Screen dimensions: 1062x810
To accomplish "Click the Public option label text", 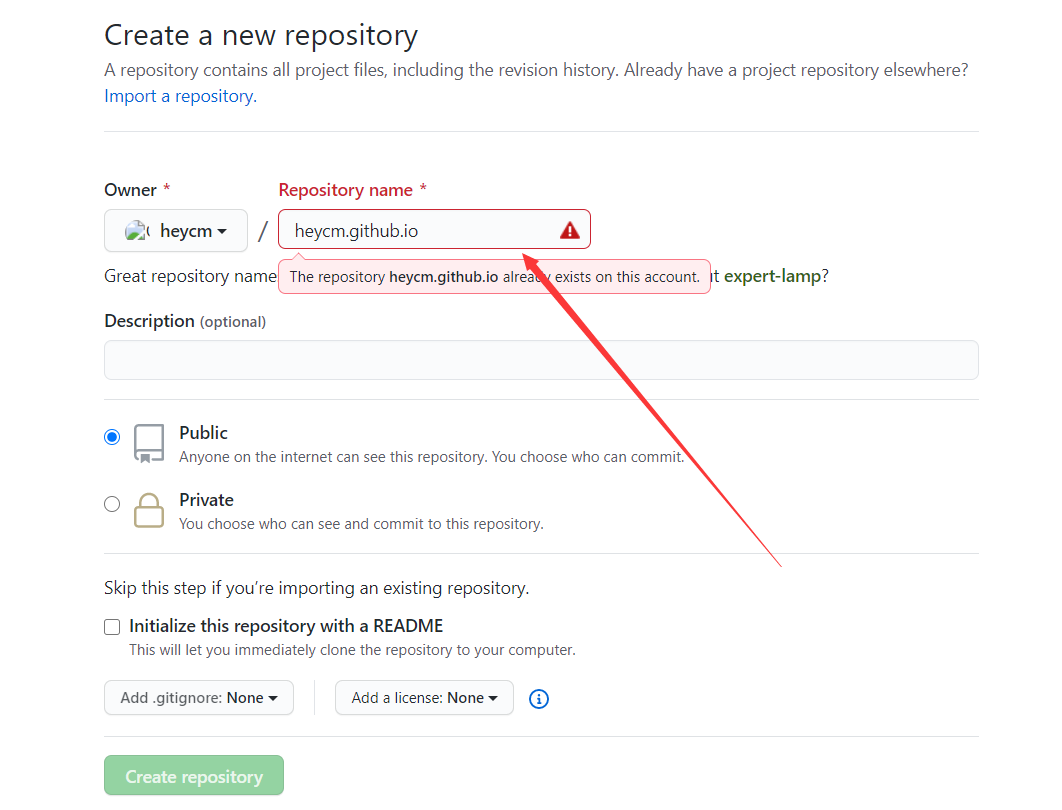I will tap(203, 433).
